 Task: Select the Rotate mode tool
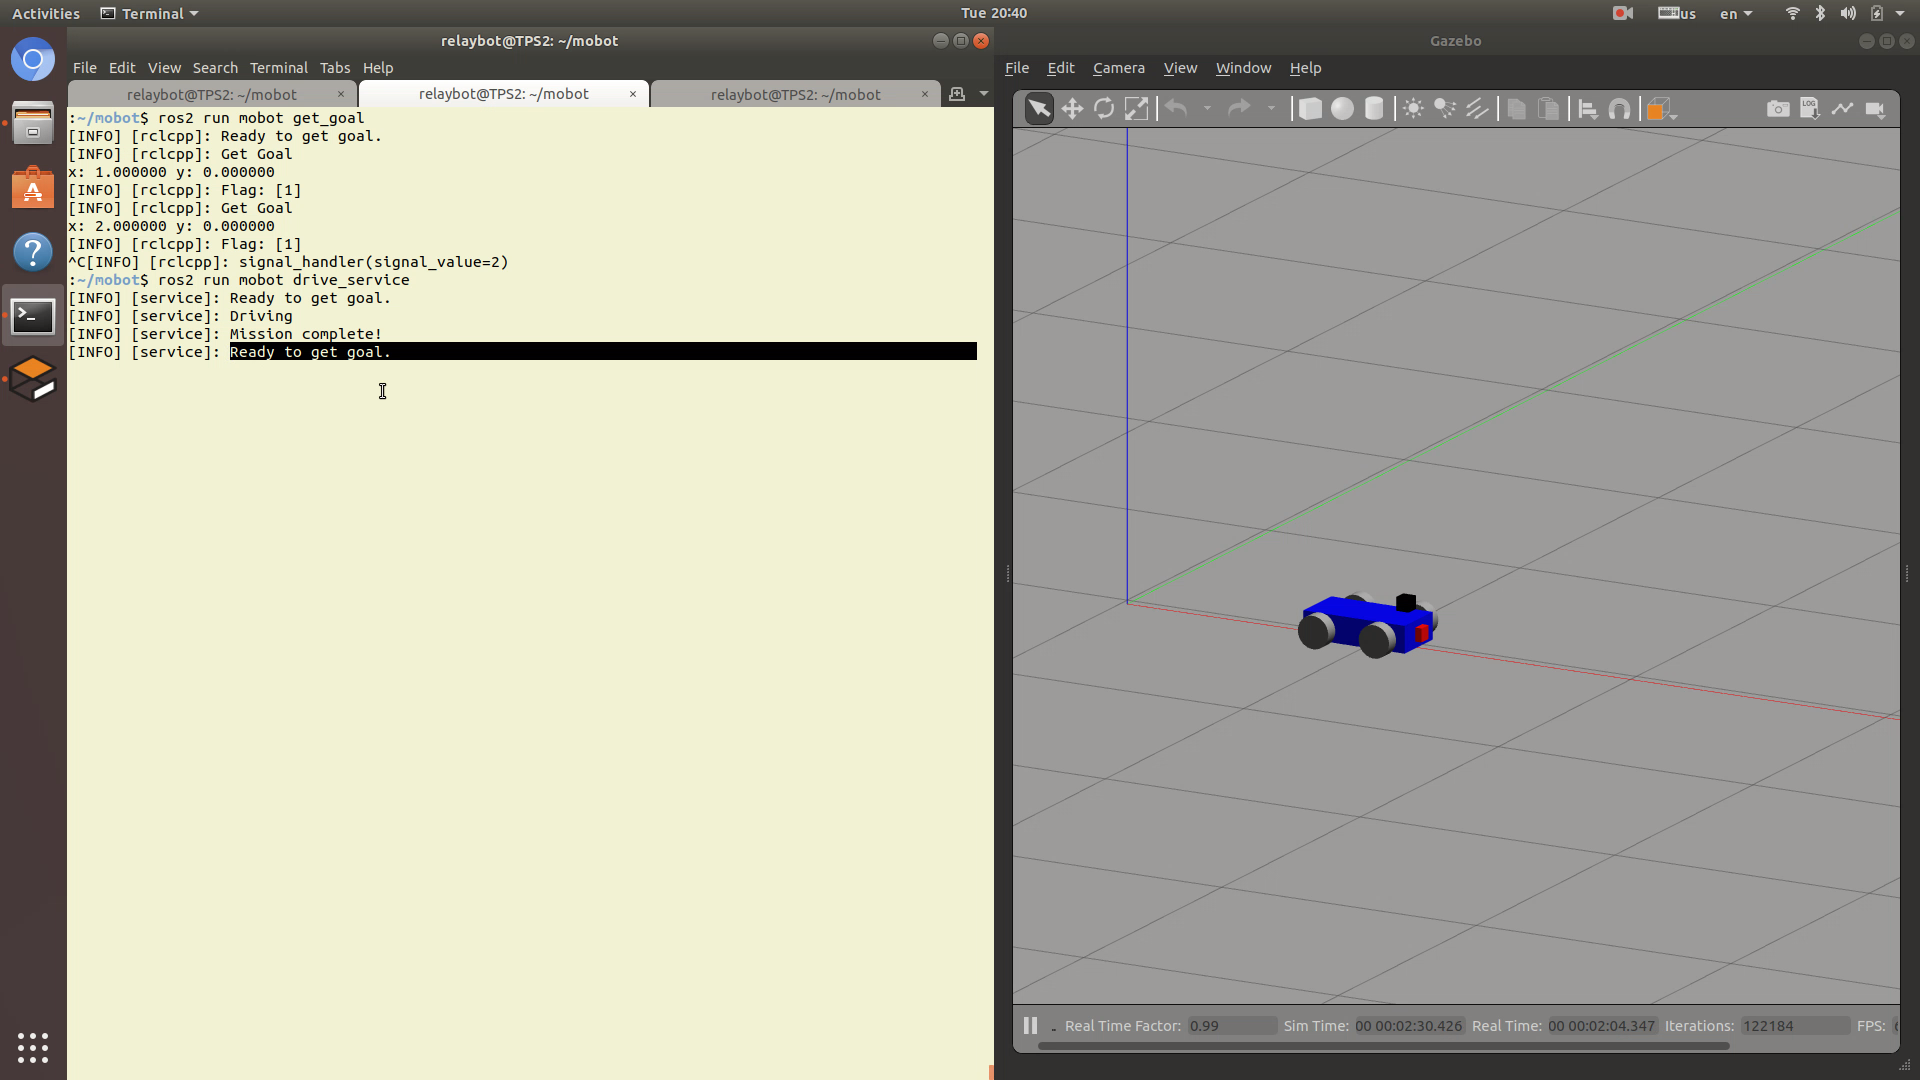point(1104,109)
